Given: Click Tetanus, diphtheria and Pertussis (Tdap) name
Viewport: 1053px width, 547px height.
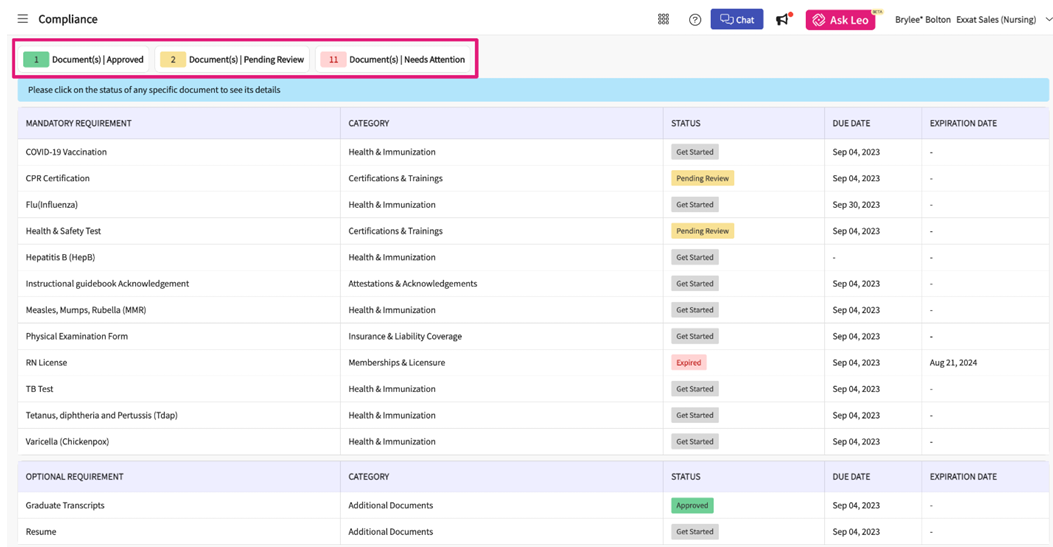Looking at the screenshot, I should point(101,415).
